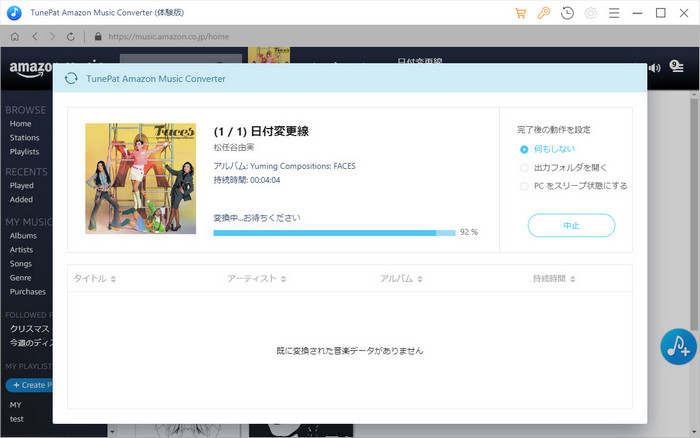Click the duration text 00:04:04
This screenshot has width=700, height=438.
[265, 180]
